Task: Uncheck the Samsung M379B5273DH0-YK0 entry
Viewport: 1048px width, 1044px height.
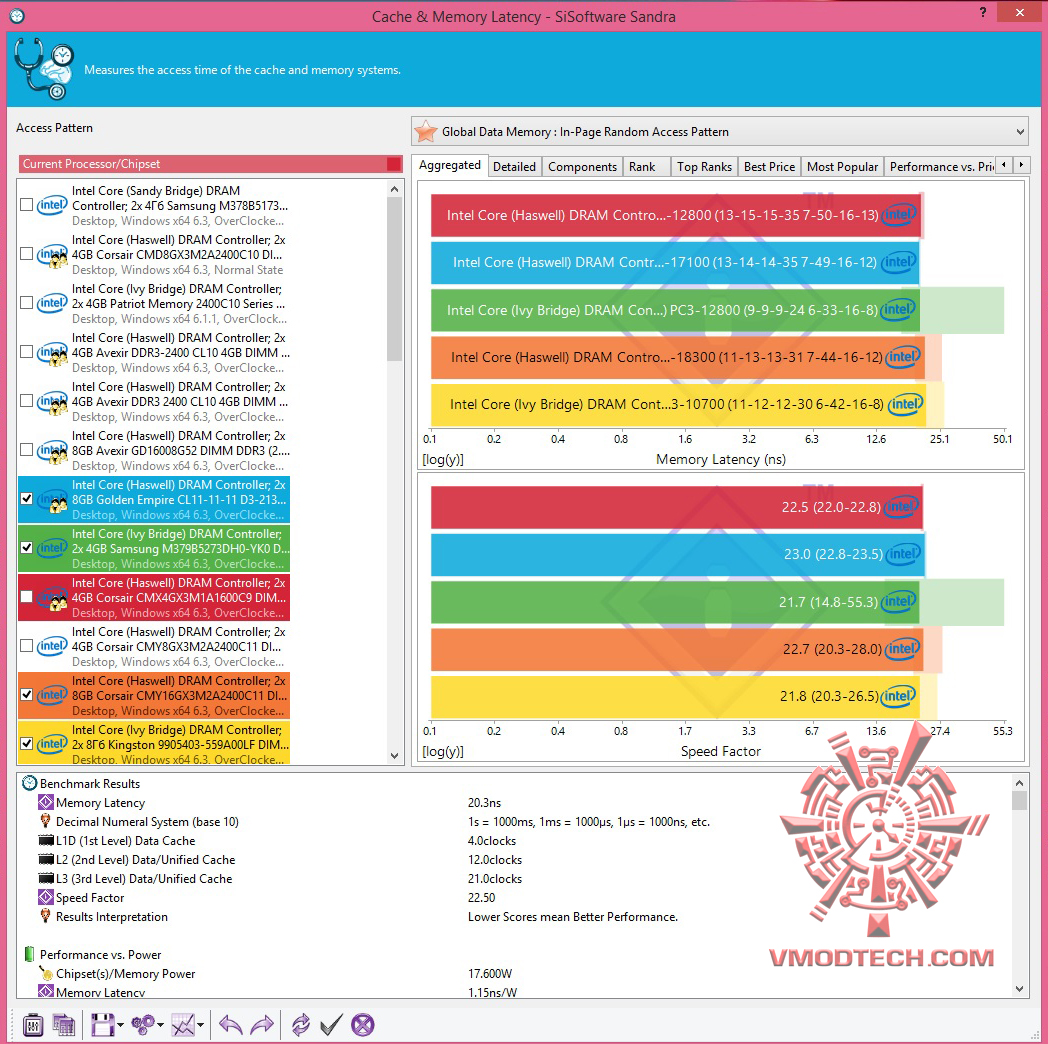Action: coord(27,547)
